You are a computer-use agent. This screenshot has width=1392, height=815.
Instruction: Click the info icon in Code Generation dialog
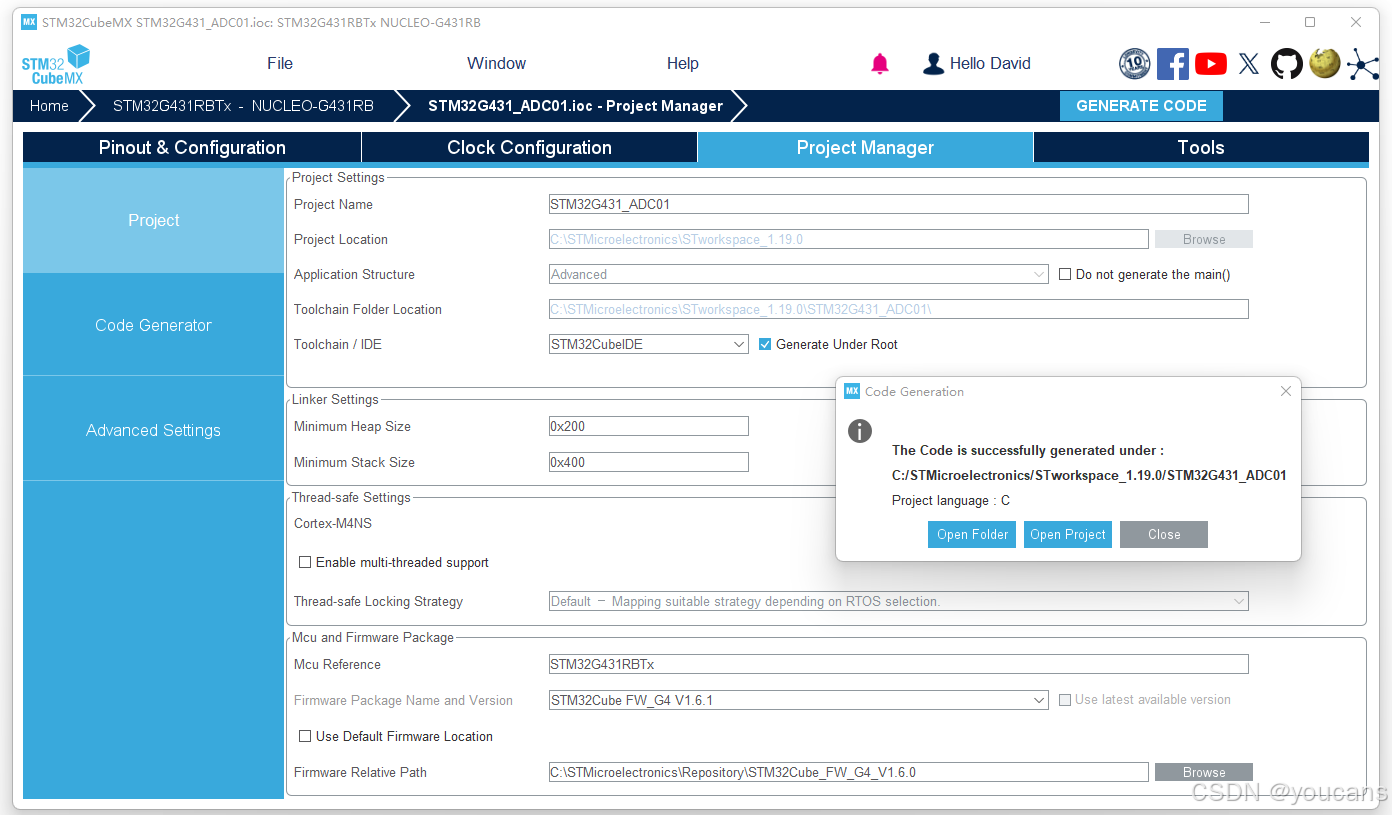point(860,431)
